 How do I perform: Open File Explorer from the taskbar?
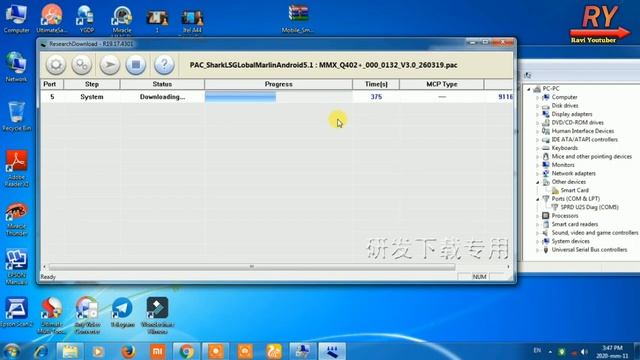pyautogui.click(x=70, y=351)
